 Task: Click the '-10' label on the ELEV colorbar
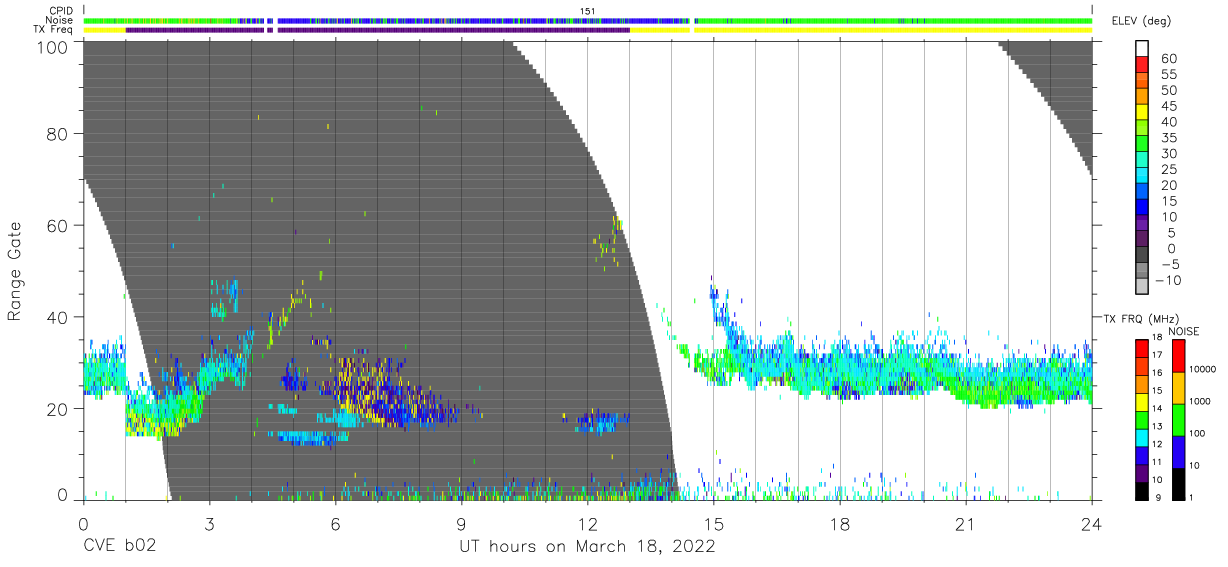(1167, 280)
